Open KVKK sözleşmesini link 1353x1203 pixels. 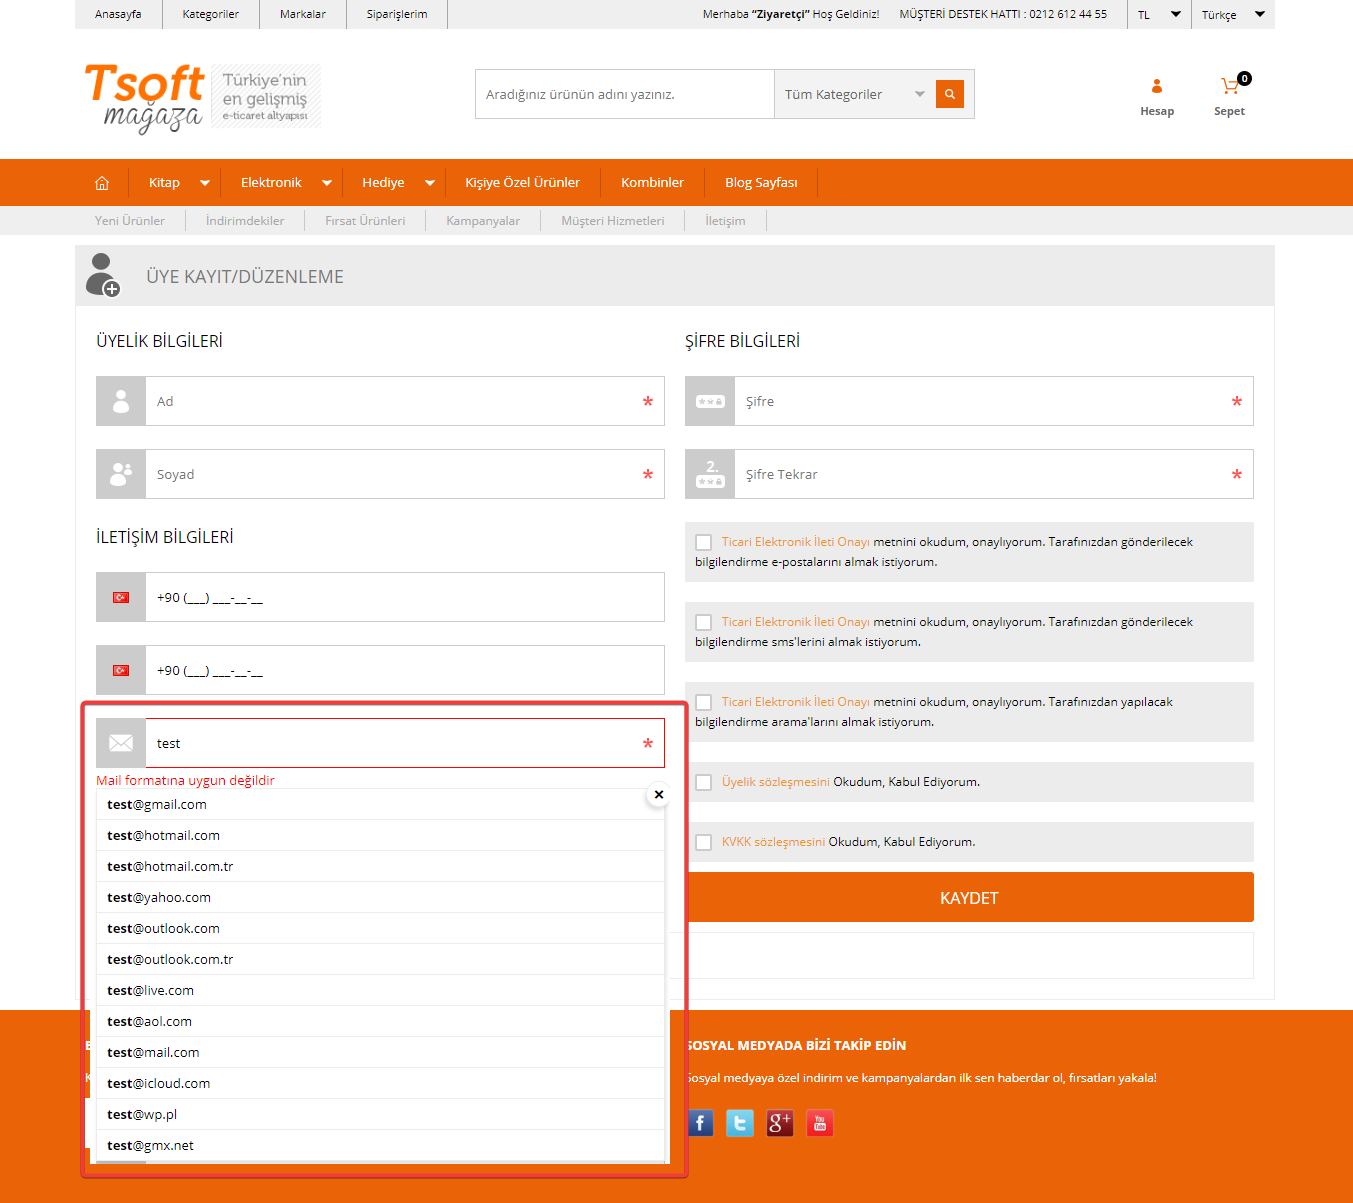pos(773,842)
